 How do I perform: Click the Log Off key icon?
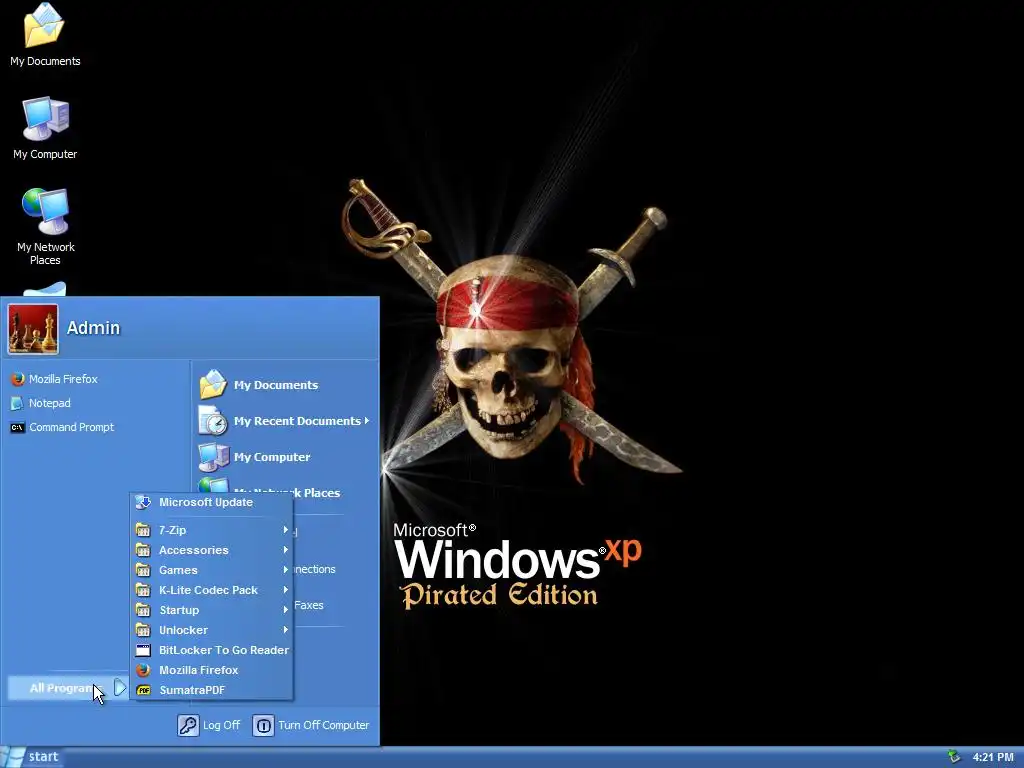188,726
